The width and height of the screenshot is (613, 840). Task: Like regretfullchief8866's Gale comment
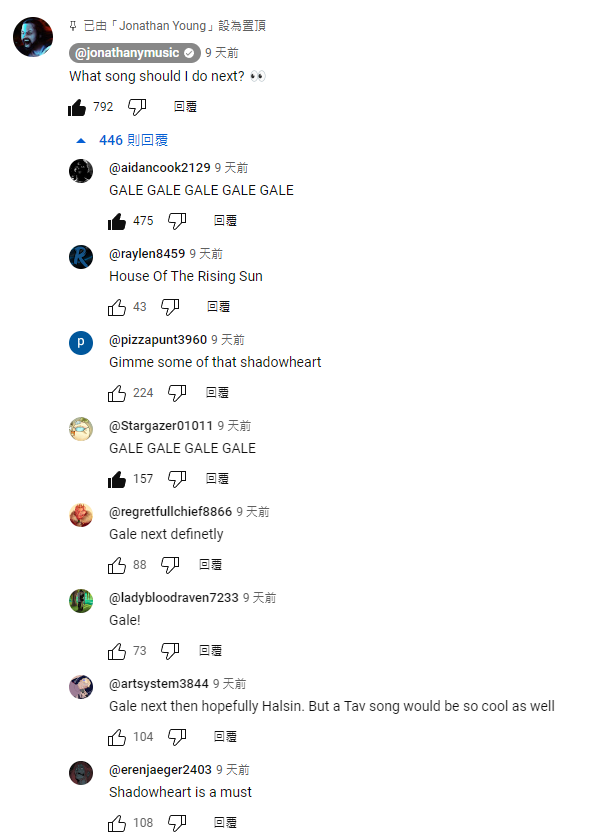tap(117, 565)
